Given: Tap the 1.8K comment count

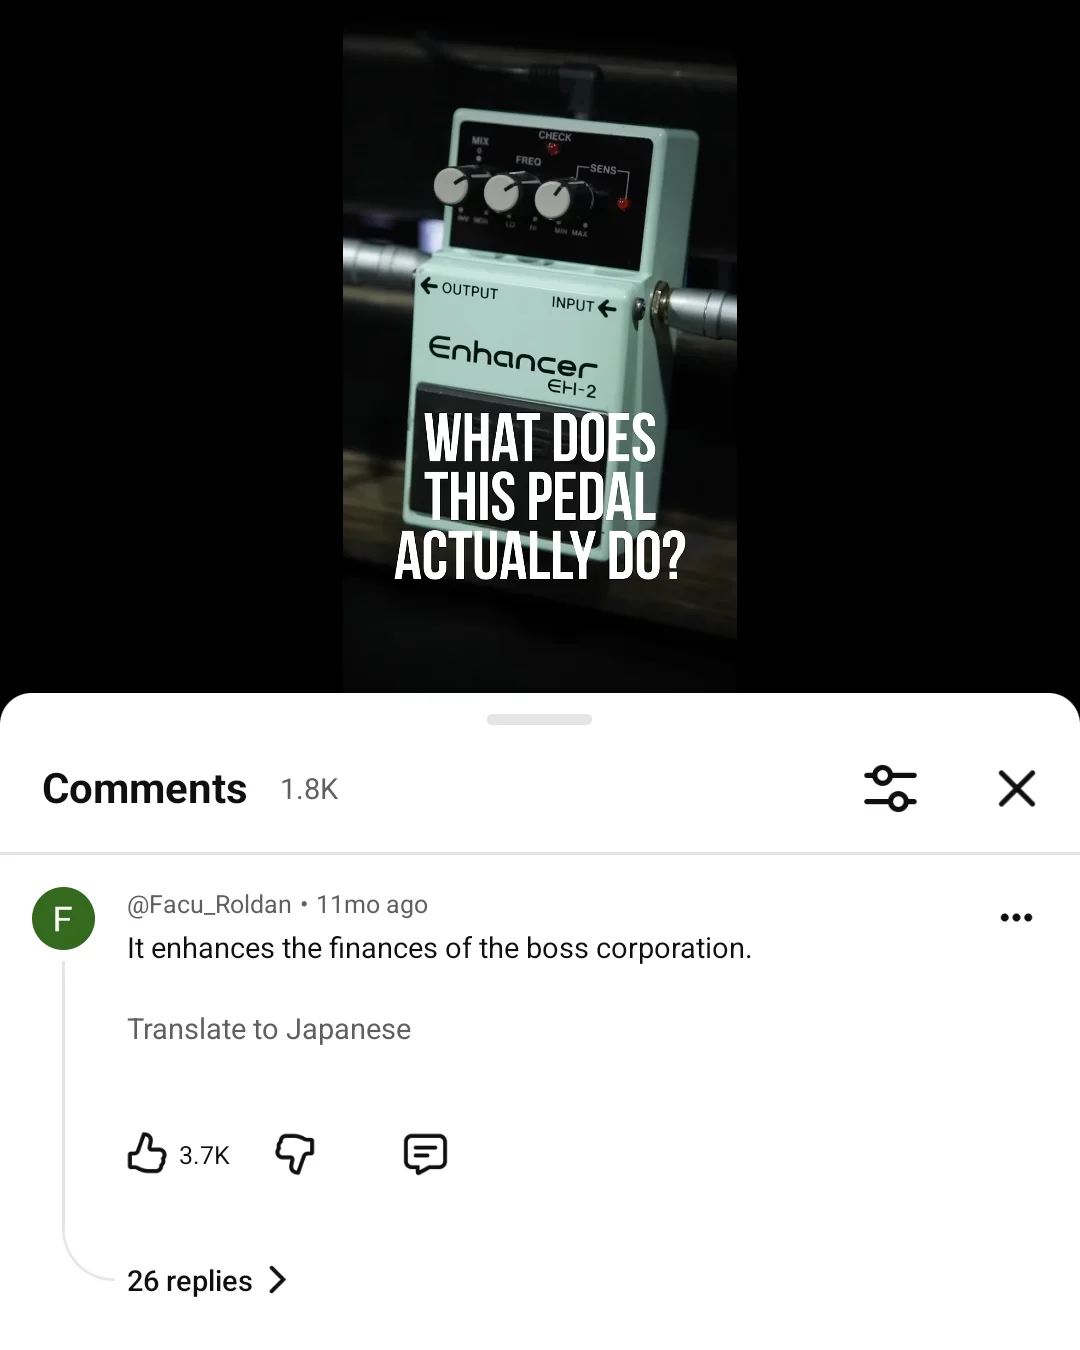Looking at the screenshot, I should pyautogui.click(x=309, y=790).
